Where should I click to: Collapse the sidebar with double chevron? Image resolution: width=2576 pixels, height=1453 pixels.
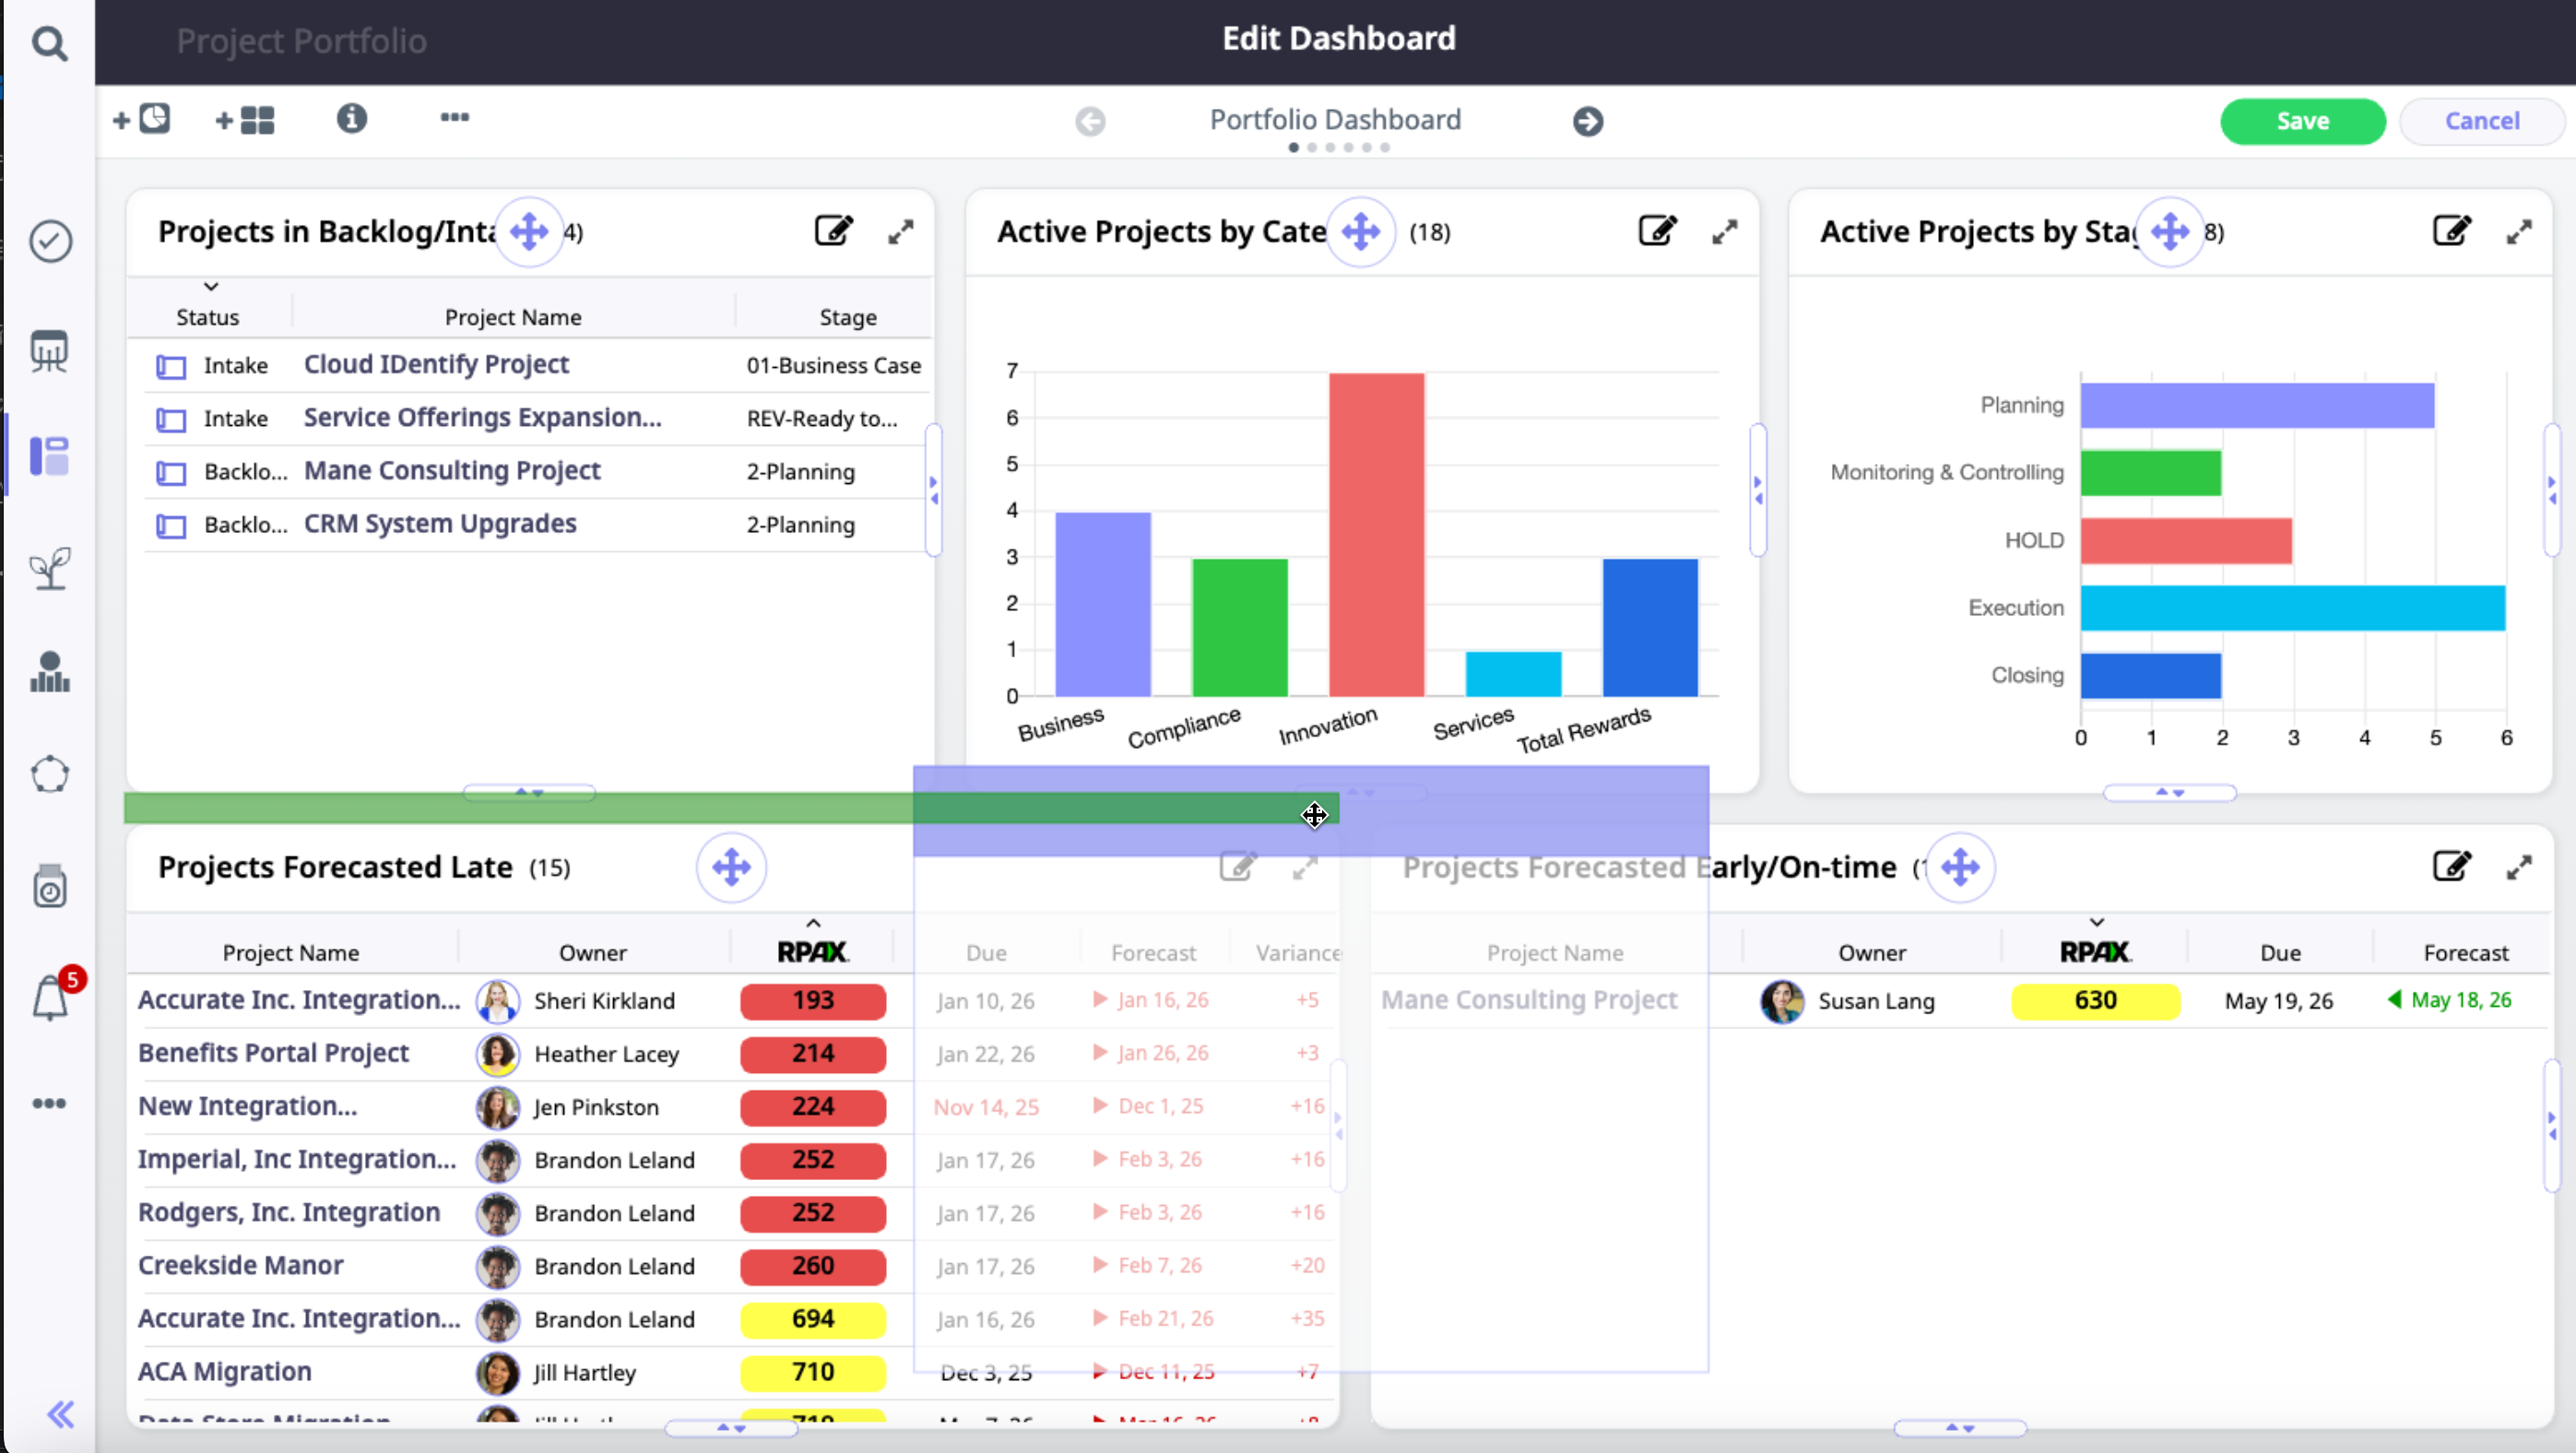pyautogui.click(x=60, y=1414)
